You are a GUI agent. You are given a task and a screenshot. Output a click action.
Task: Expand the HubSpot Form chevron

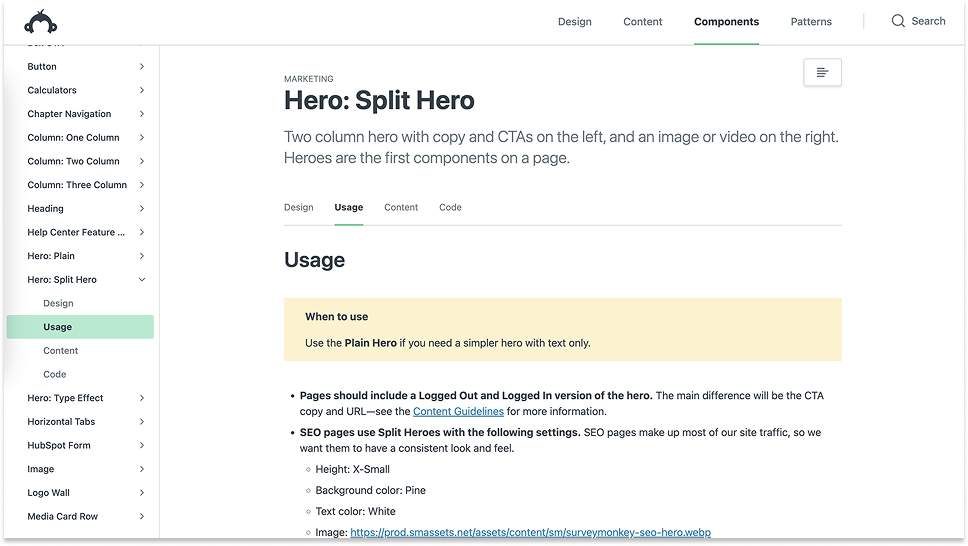(142, 445)
